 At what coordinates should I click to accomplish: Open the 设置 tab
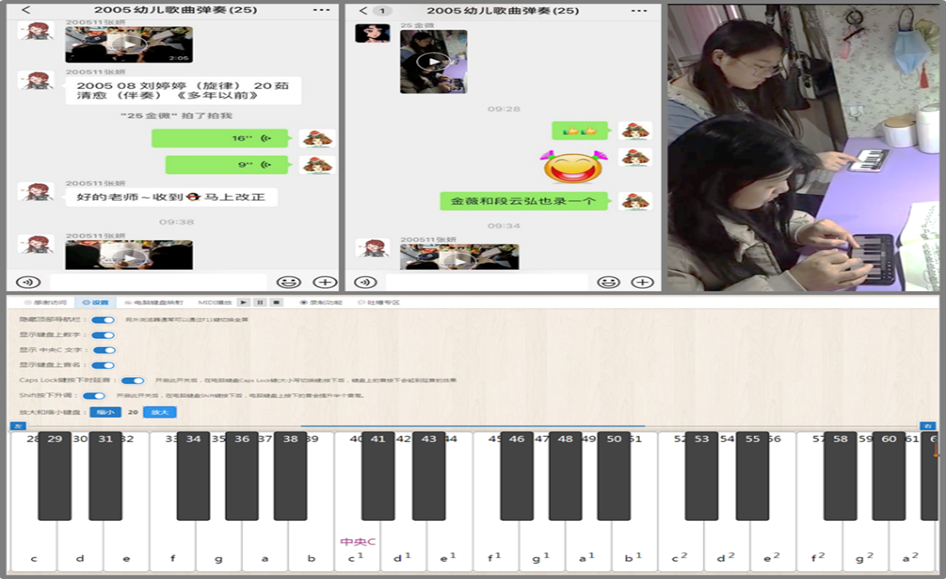tap(97, 302)
